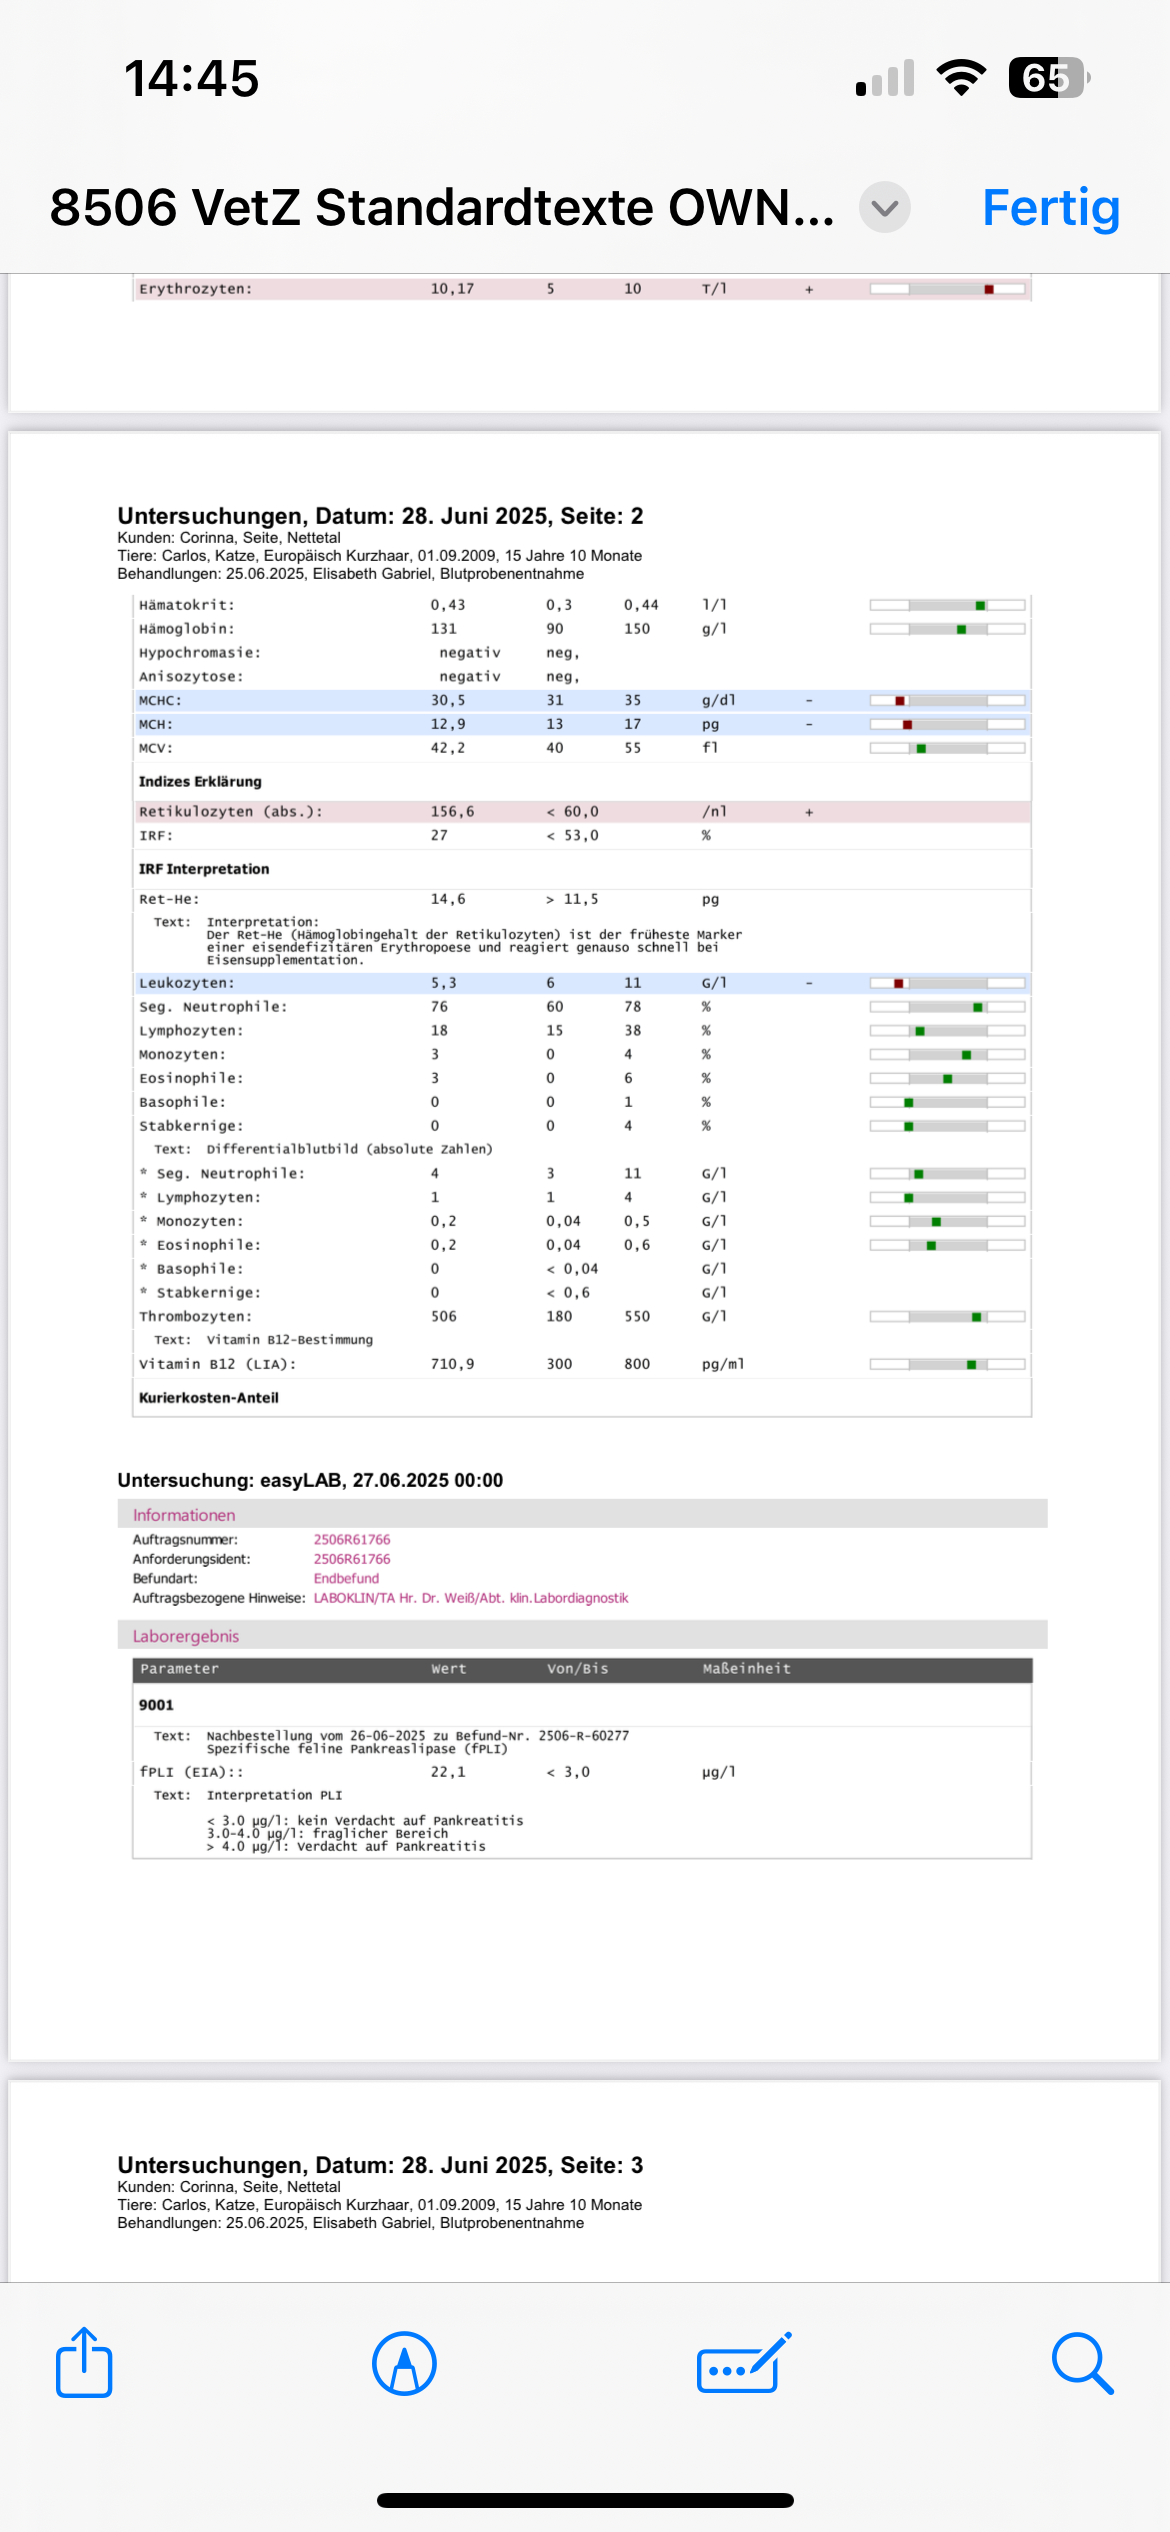Tap the Erythrozyten range indicator bar
The height and width of the screenshot is (2532, 1170).
click(947, 289)
